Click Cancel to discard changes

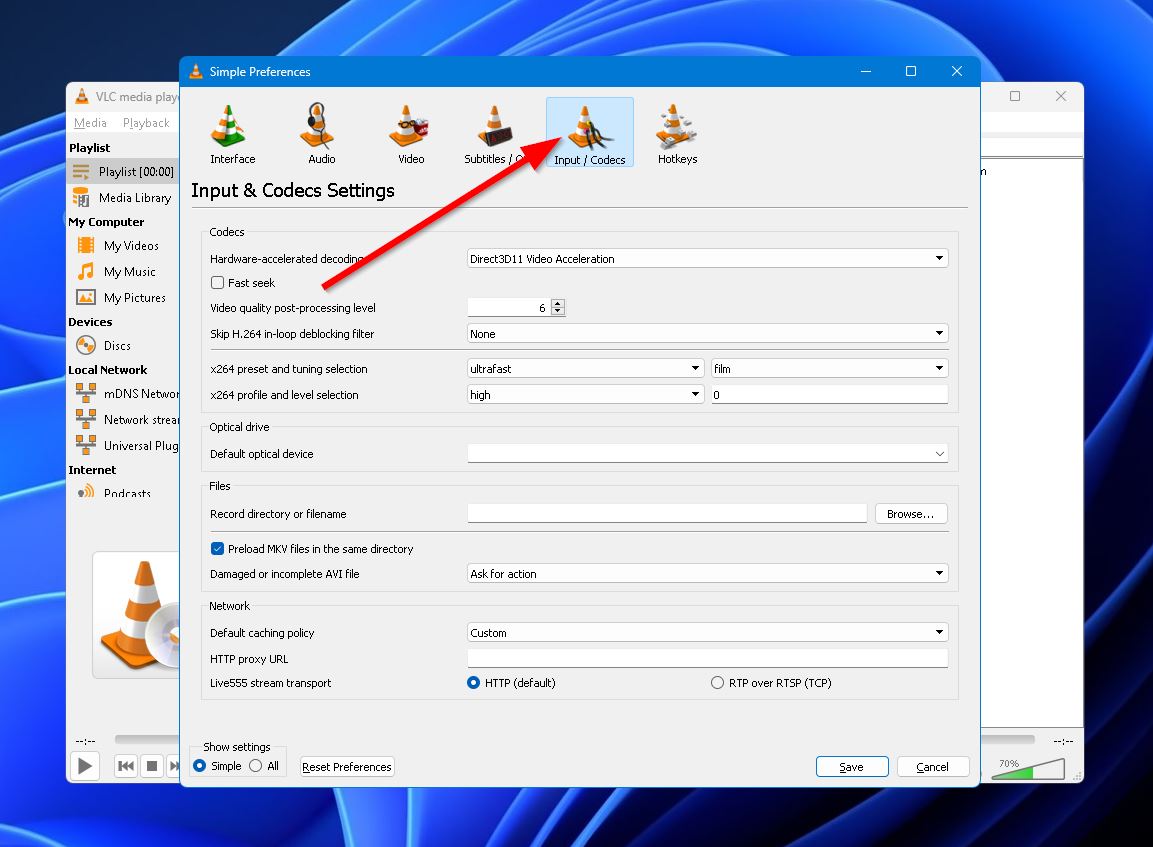pyautogui.click(x=932, y=767)
